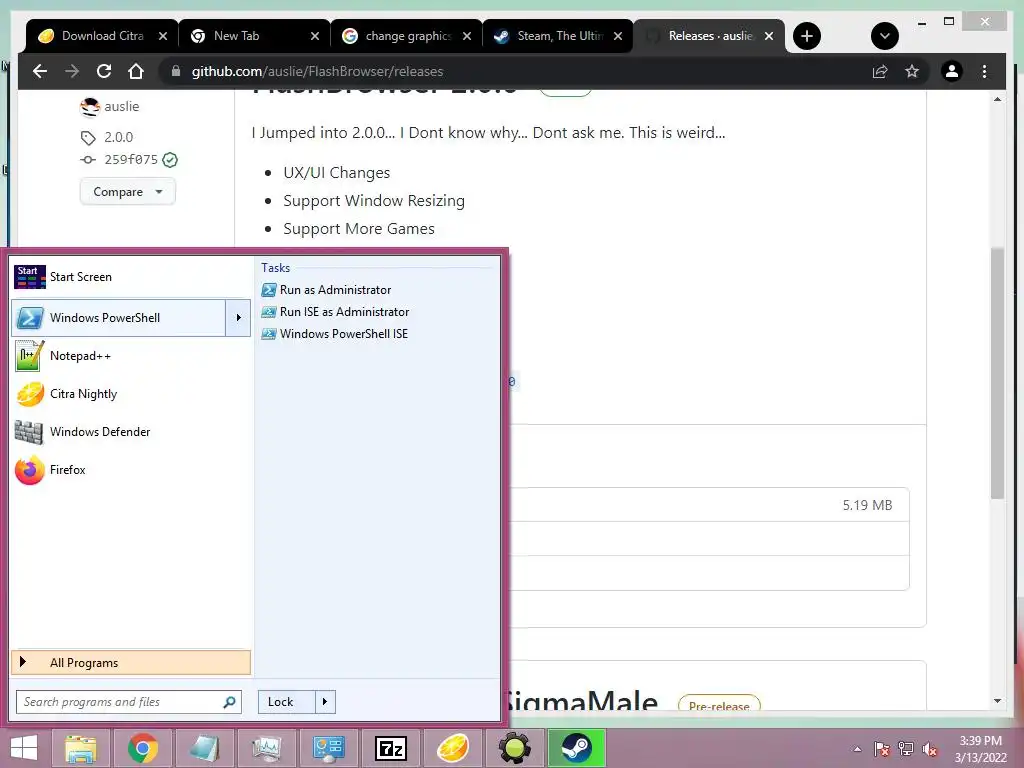Select Windows PowerShell in start menu
The height and width of the screenshot is (768, 1024).
119,318
